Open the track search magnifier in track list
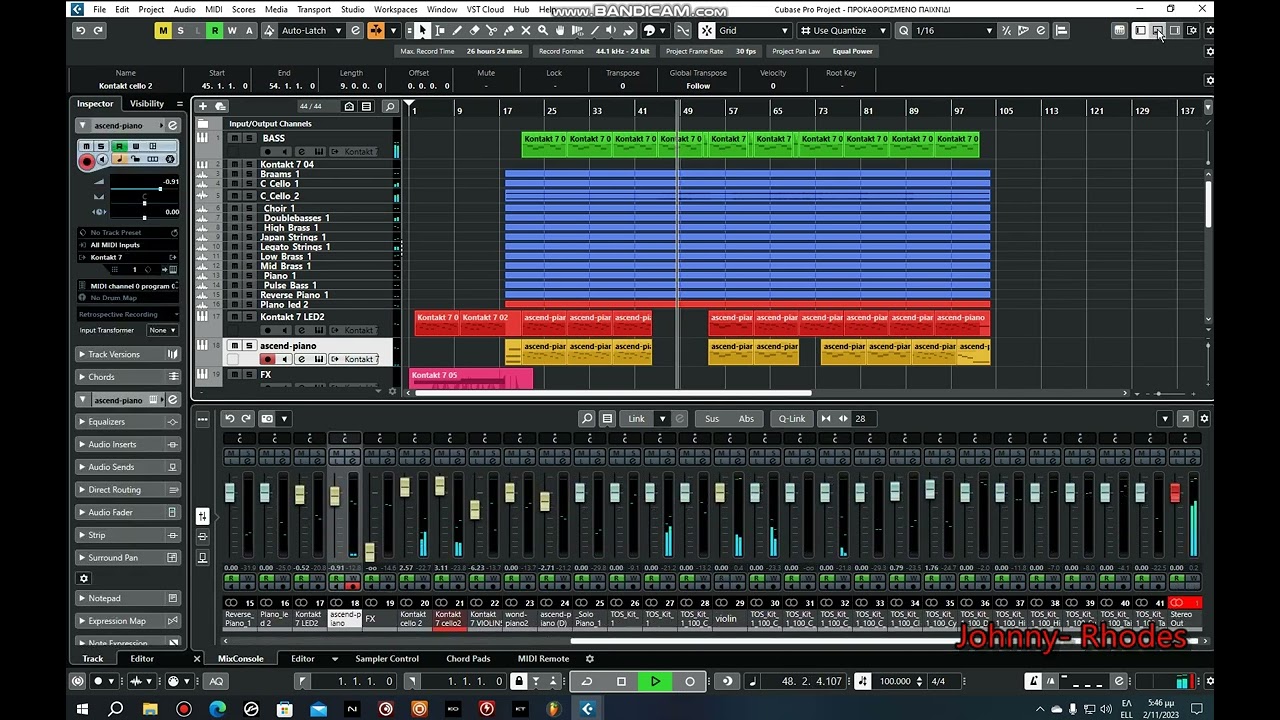Image resolution: width=1280 pixels, height=720 pixels. 389,106
